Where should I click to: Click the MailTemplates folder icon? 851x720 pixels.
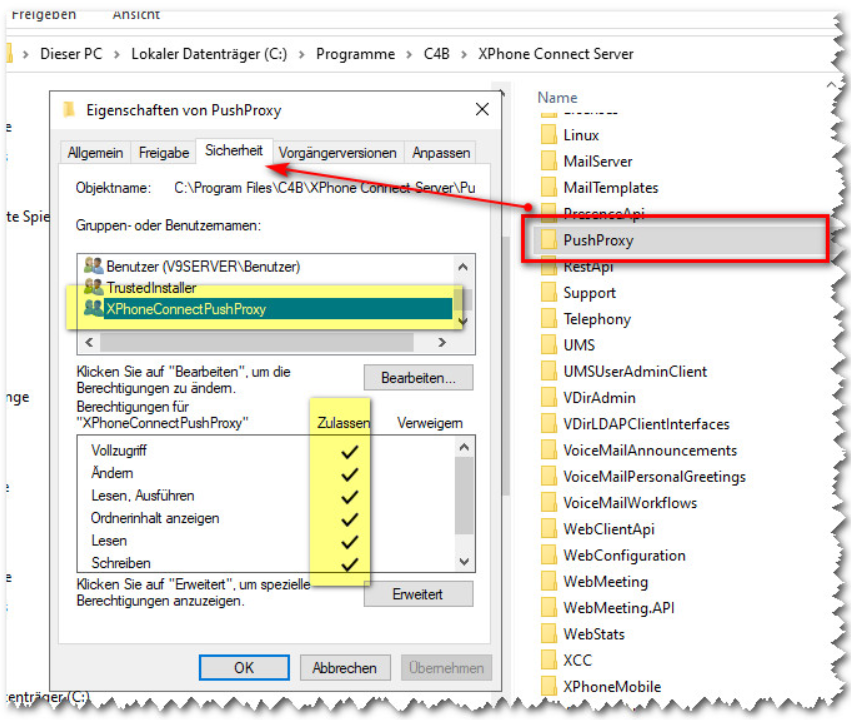549,187
